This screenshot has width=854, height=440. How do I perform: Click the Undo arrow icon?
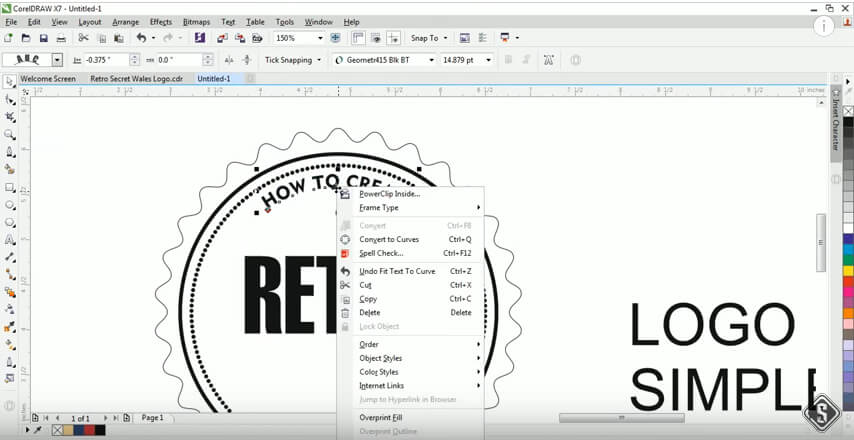pos(141,38)
